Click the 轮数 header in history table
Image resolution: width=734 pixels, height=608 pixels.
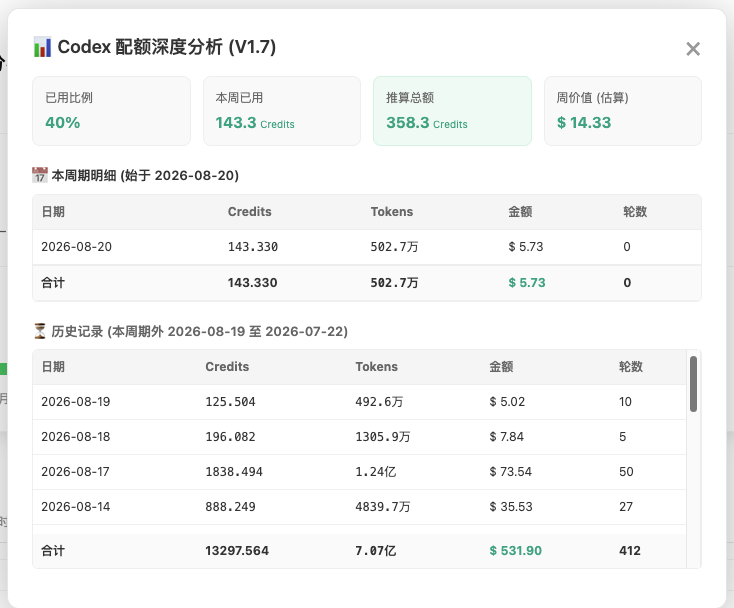coord(631,366)
